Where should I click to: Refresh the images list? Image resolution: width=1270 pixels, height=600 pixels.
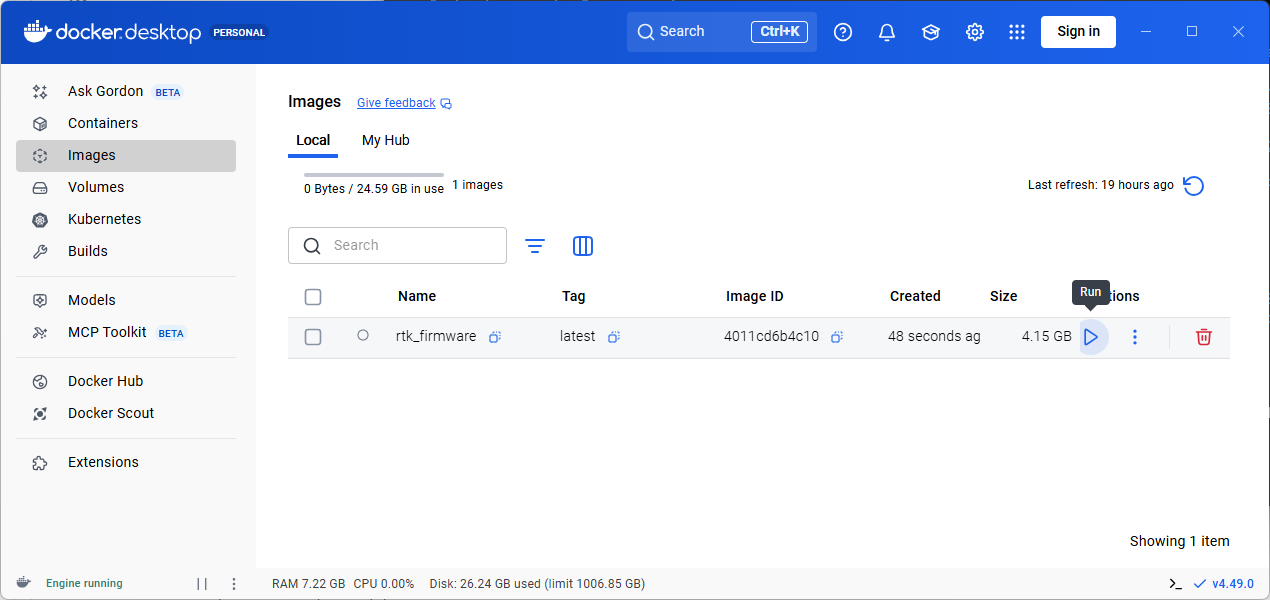pos(1193,185)
